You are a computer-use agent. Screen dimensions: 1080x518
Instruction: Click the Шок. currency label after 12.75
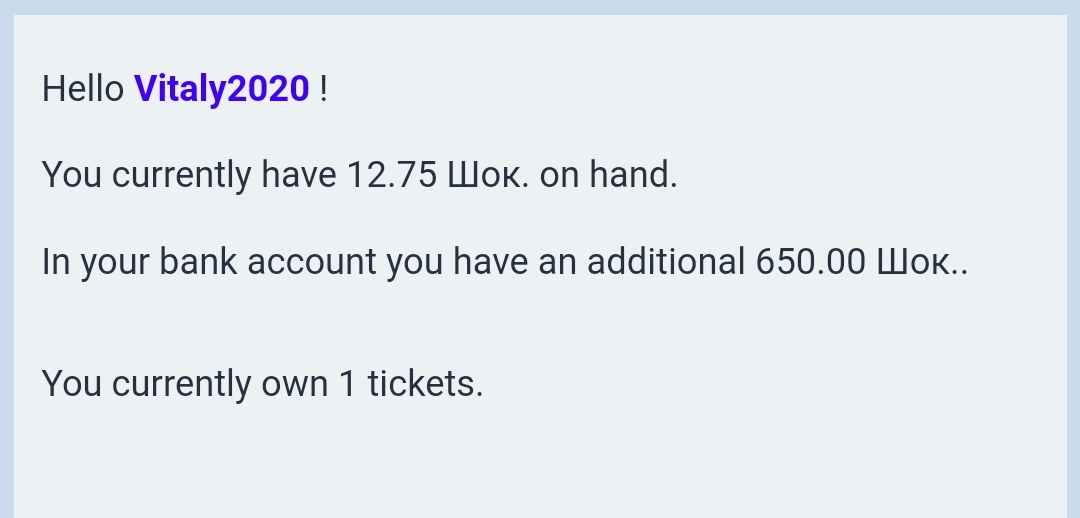(x=488, y=176)
